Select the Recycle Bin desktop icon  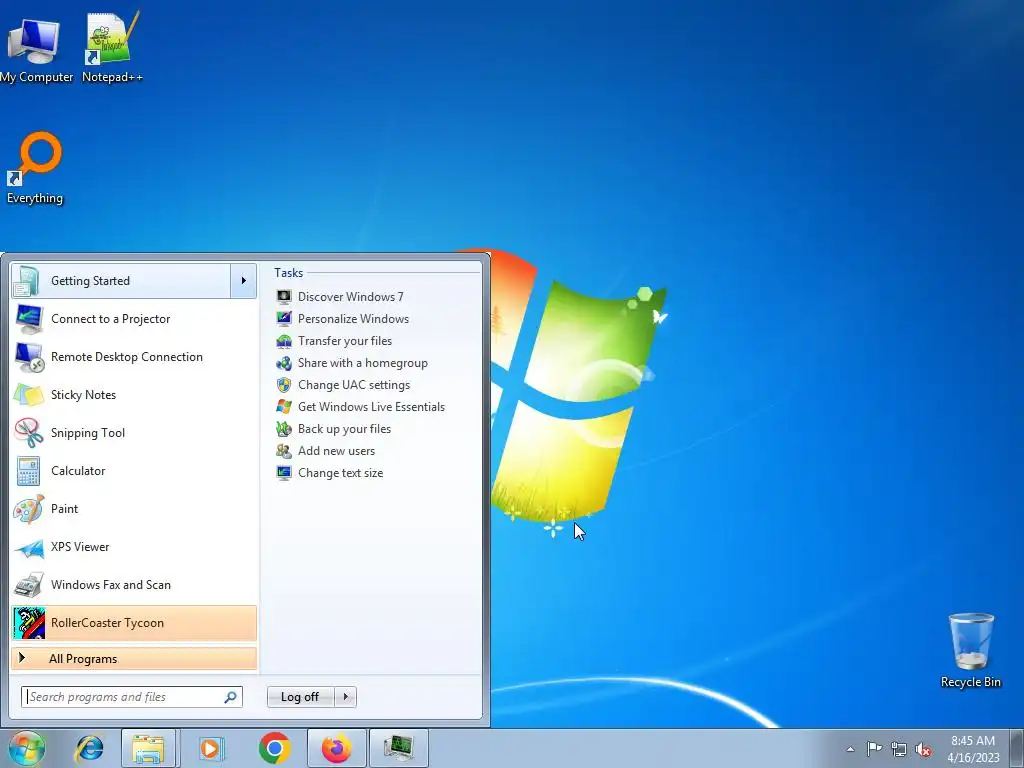click(x=970, y=650)
